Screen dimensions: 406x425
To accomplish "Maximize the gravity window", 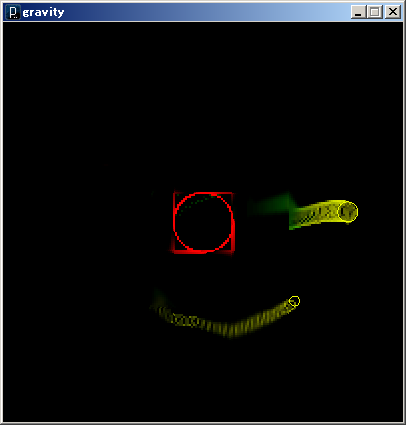I will tap(375, 12).
